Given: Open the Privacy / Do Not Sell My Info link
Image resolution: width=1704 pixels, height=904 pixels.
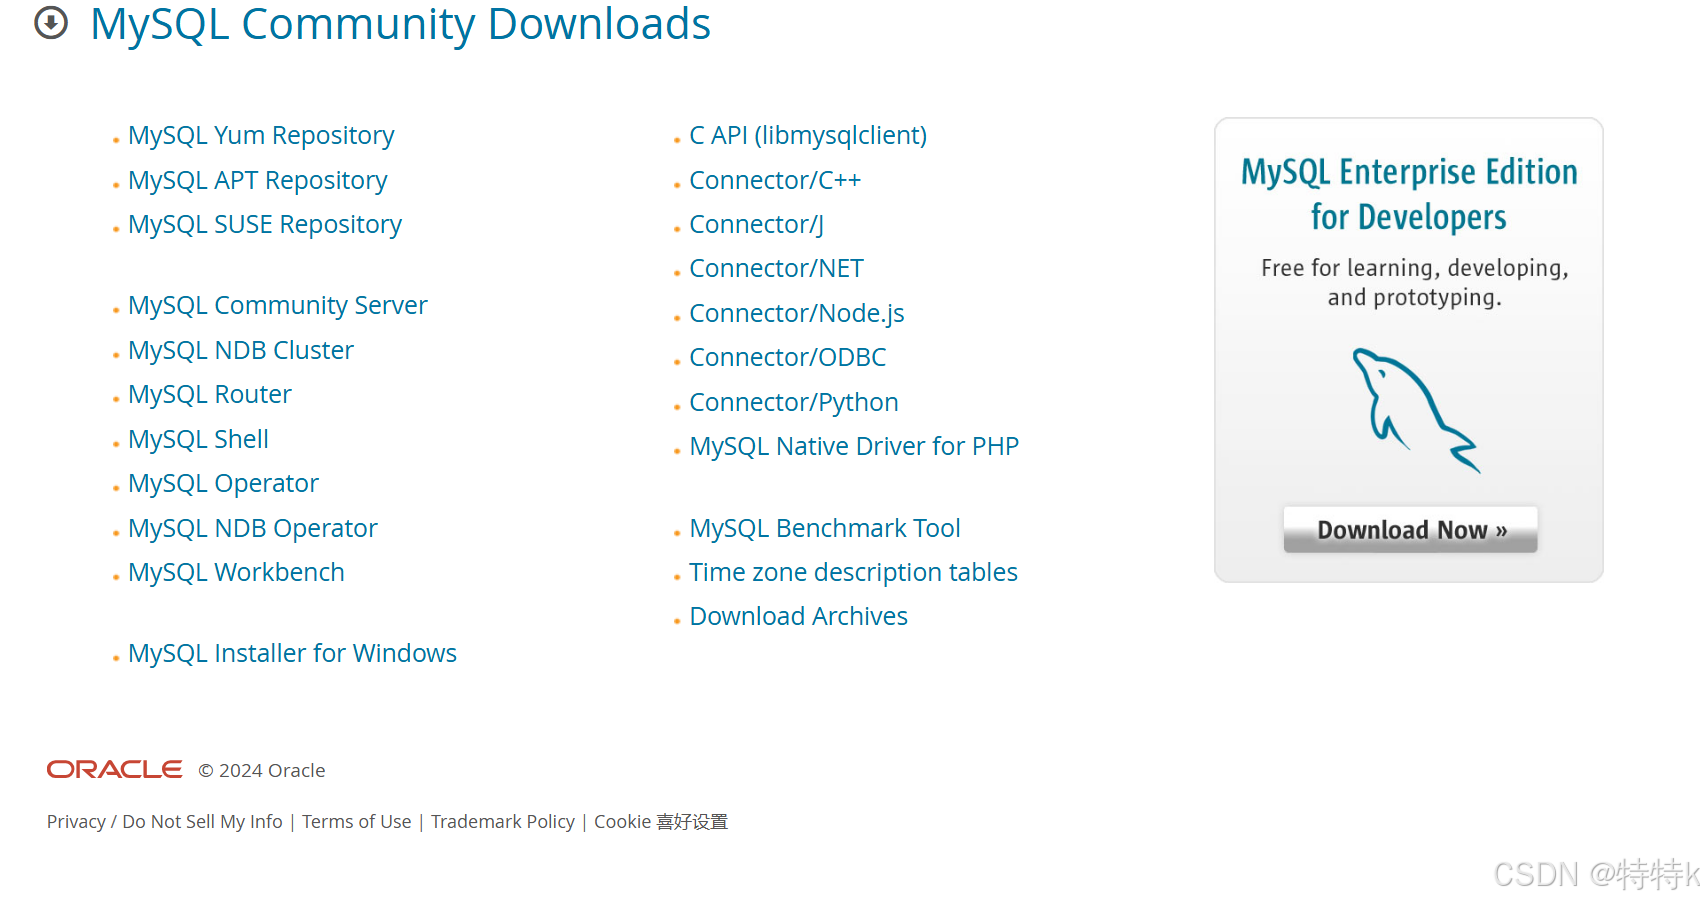Looking at the screenshot, I should (165, 821).
